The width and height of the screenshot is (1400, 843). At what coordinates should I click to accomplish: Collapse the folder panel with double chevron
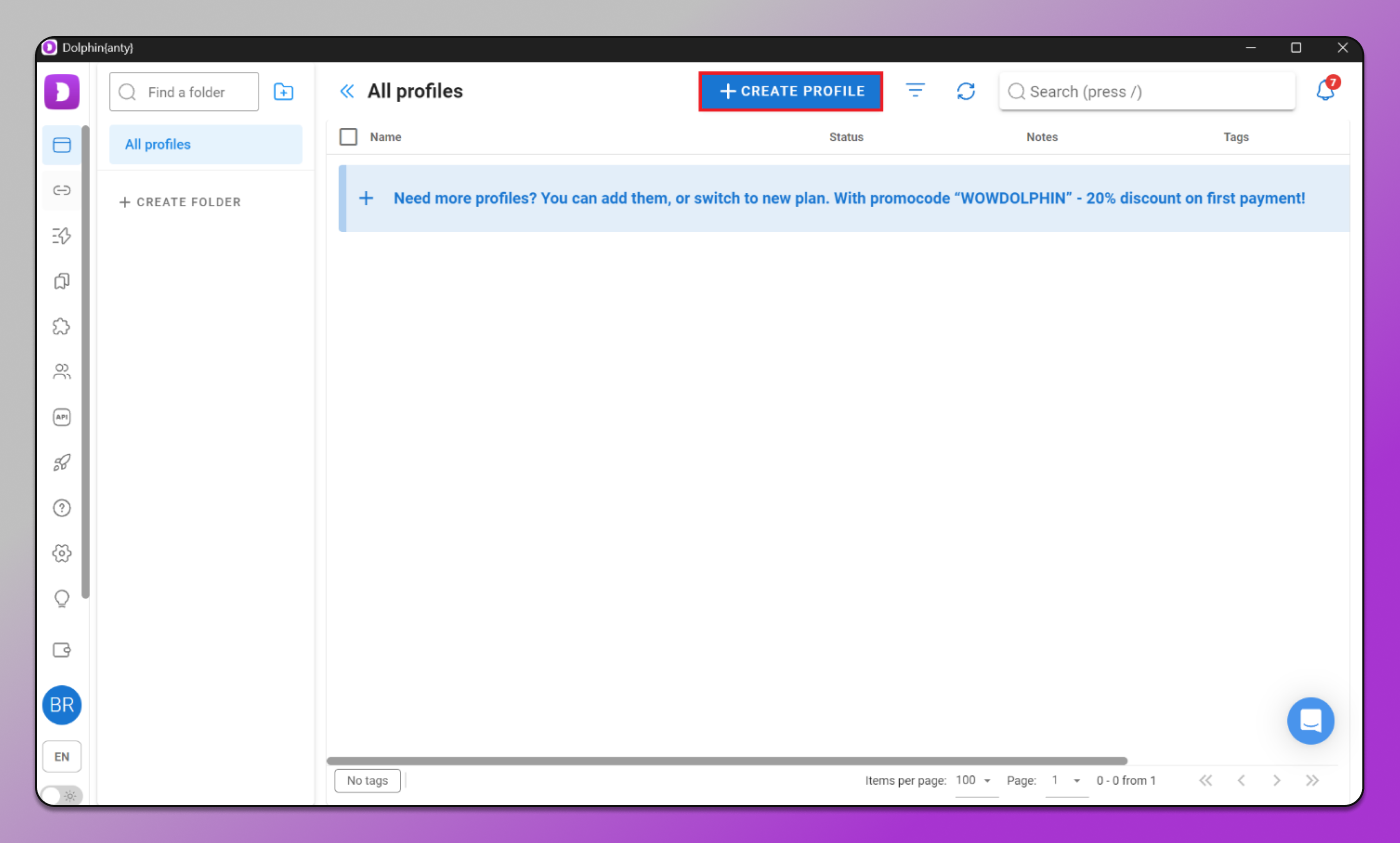click(x=347, y=92)
